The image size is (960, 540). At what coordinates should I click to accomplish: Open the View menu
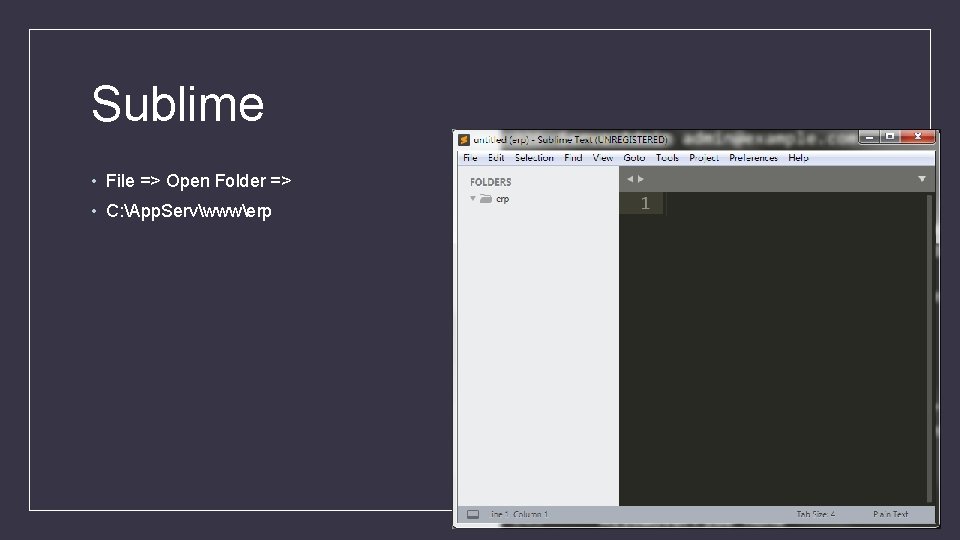click(x=602, y=158)
